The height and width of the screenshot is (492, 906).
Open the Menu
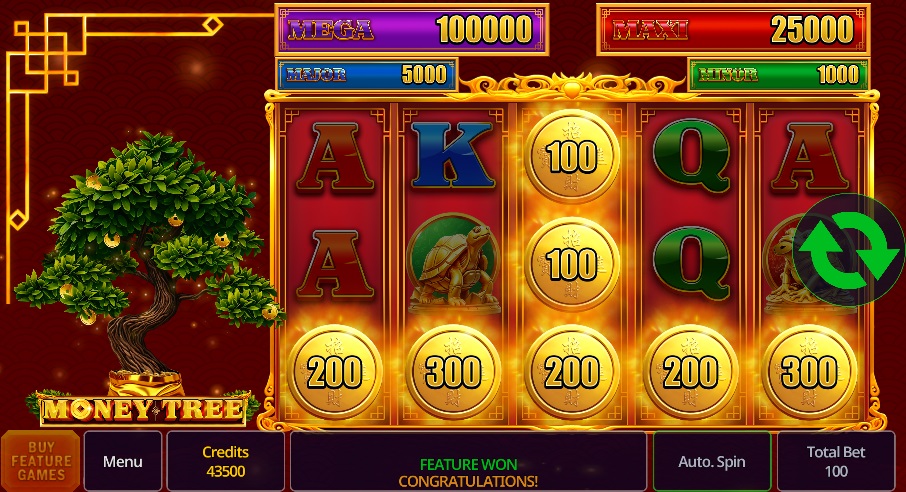122,461
